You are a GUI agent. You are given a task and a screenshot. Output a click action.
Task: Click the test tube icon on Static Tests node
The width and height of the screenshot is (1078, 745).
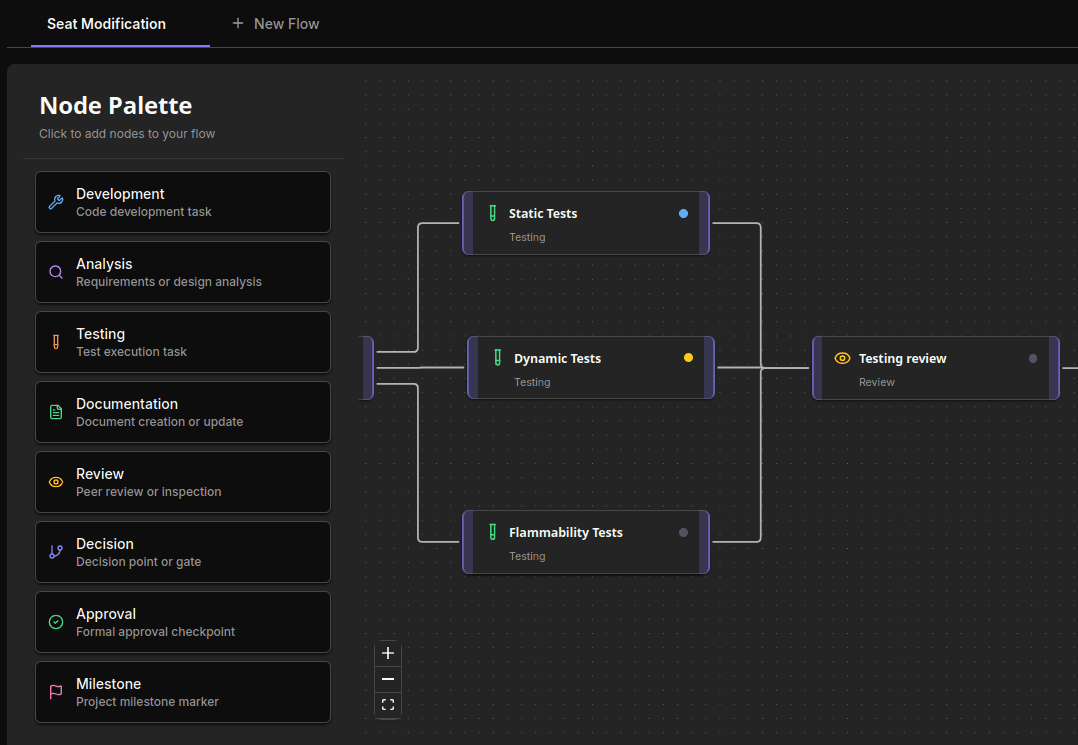(492, 213)
